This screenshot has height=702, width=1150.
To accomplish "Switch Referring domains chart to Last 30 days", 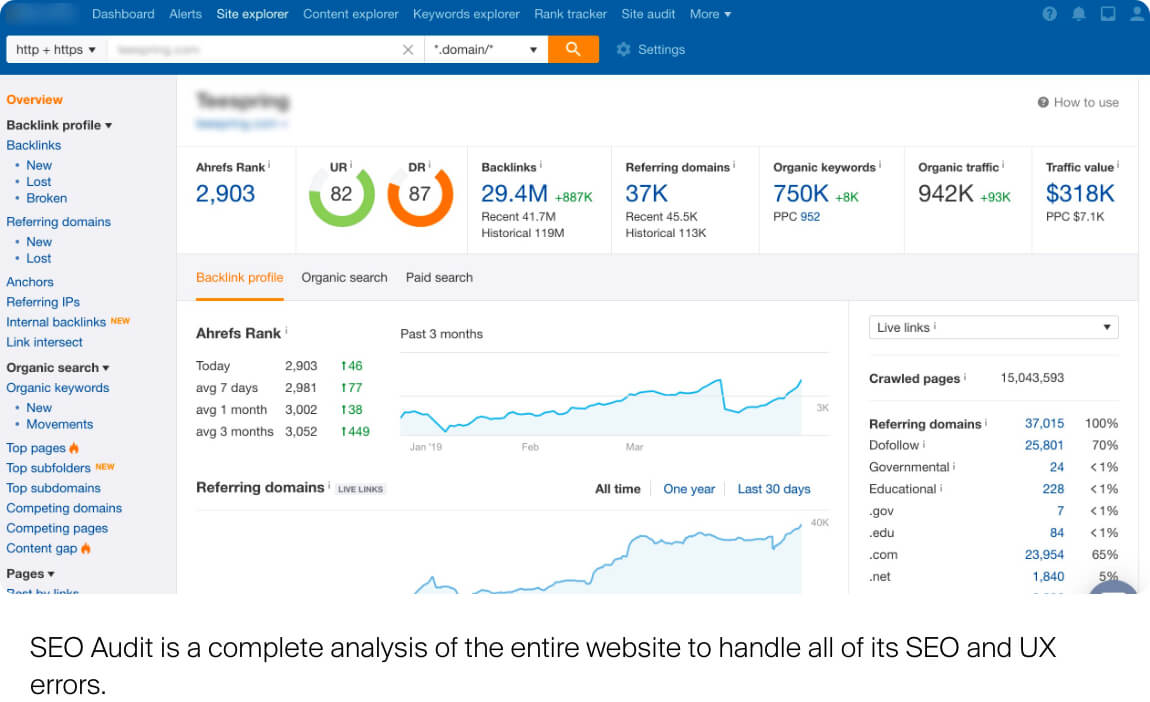I will click(x=774, y=489).
